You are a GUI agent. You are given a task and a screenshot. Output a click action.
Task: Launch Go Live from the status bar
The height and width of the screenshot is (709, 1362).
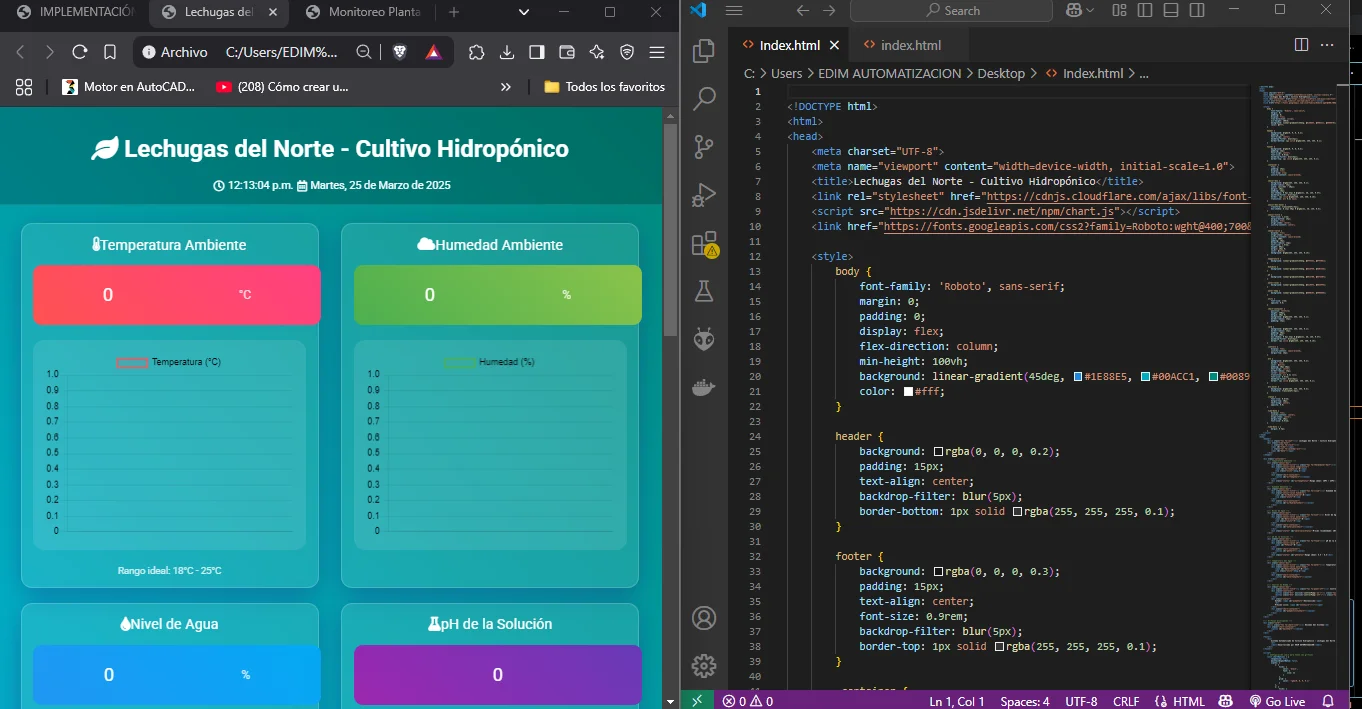click(x=1277, y=701)
